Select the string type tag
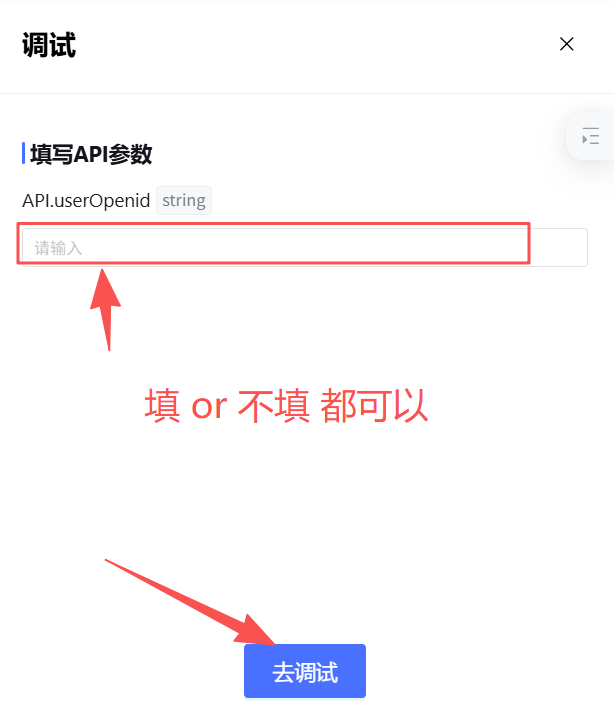The height and width of the screenshot is (726, 614). pos(184,200)
